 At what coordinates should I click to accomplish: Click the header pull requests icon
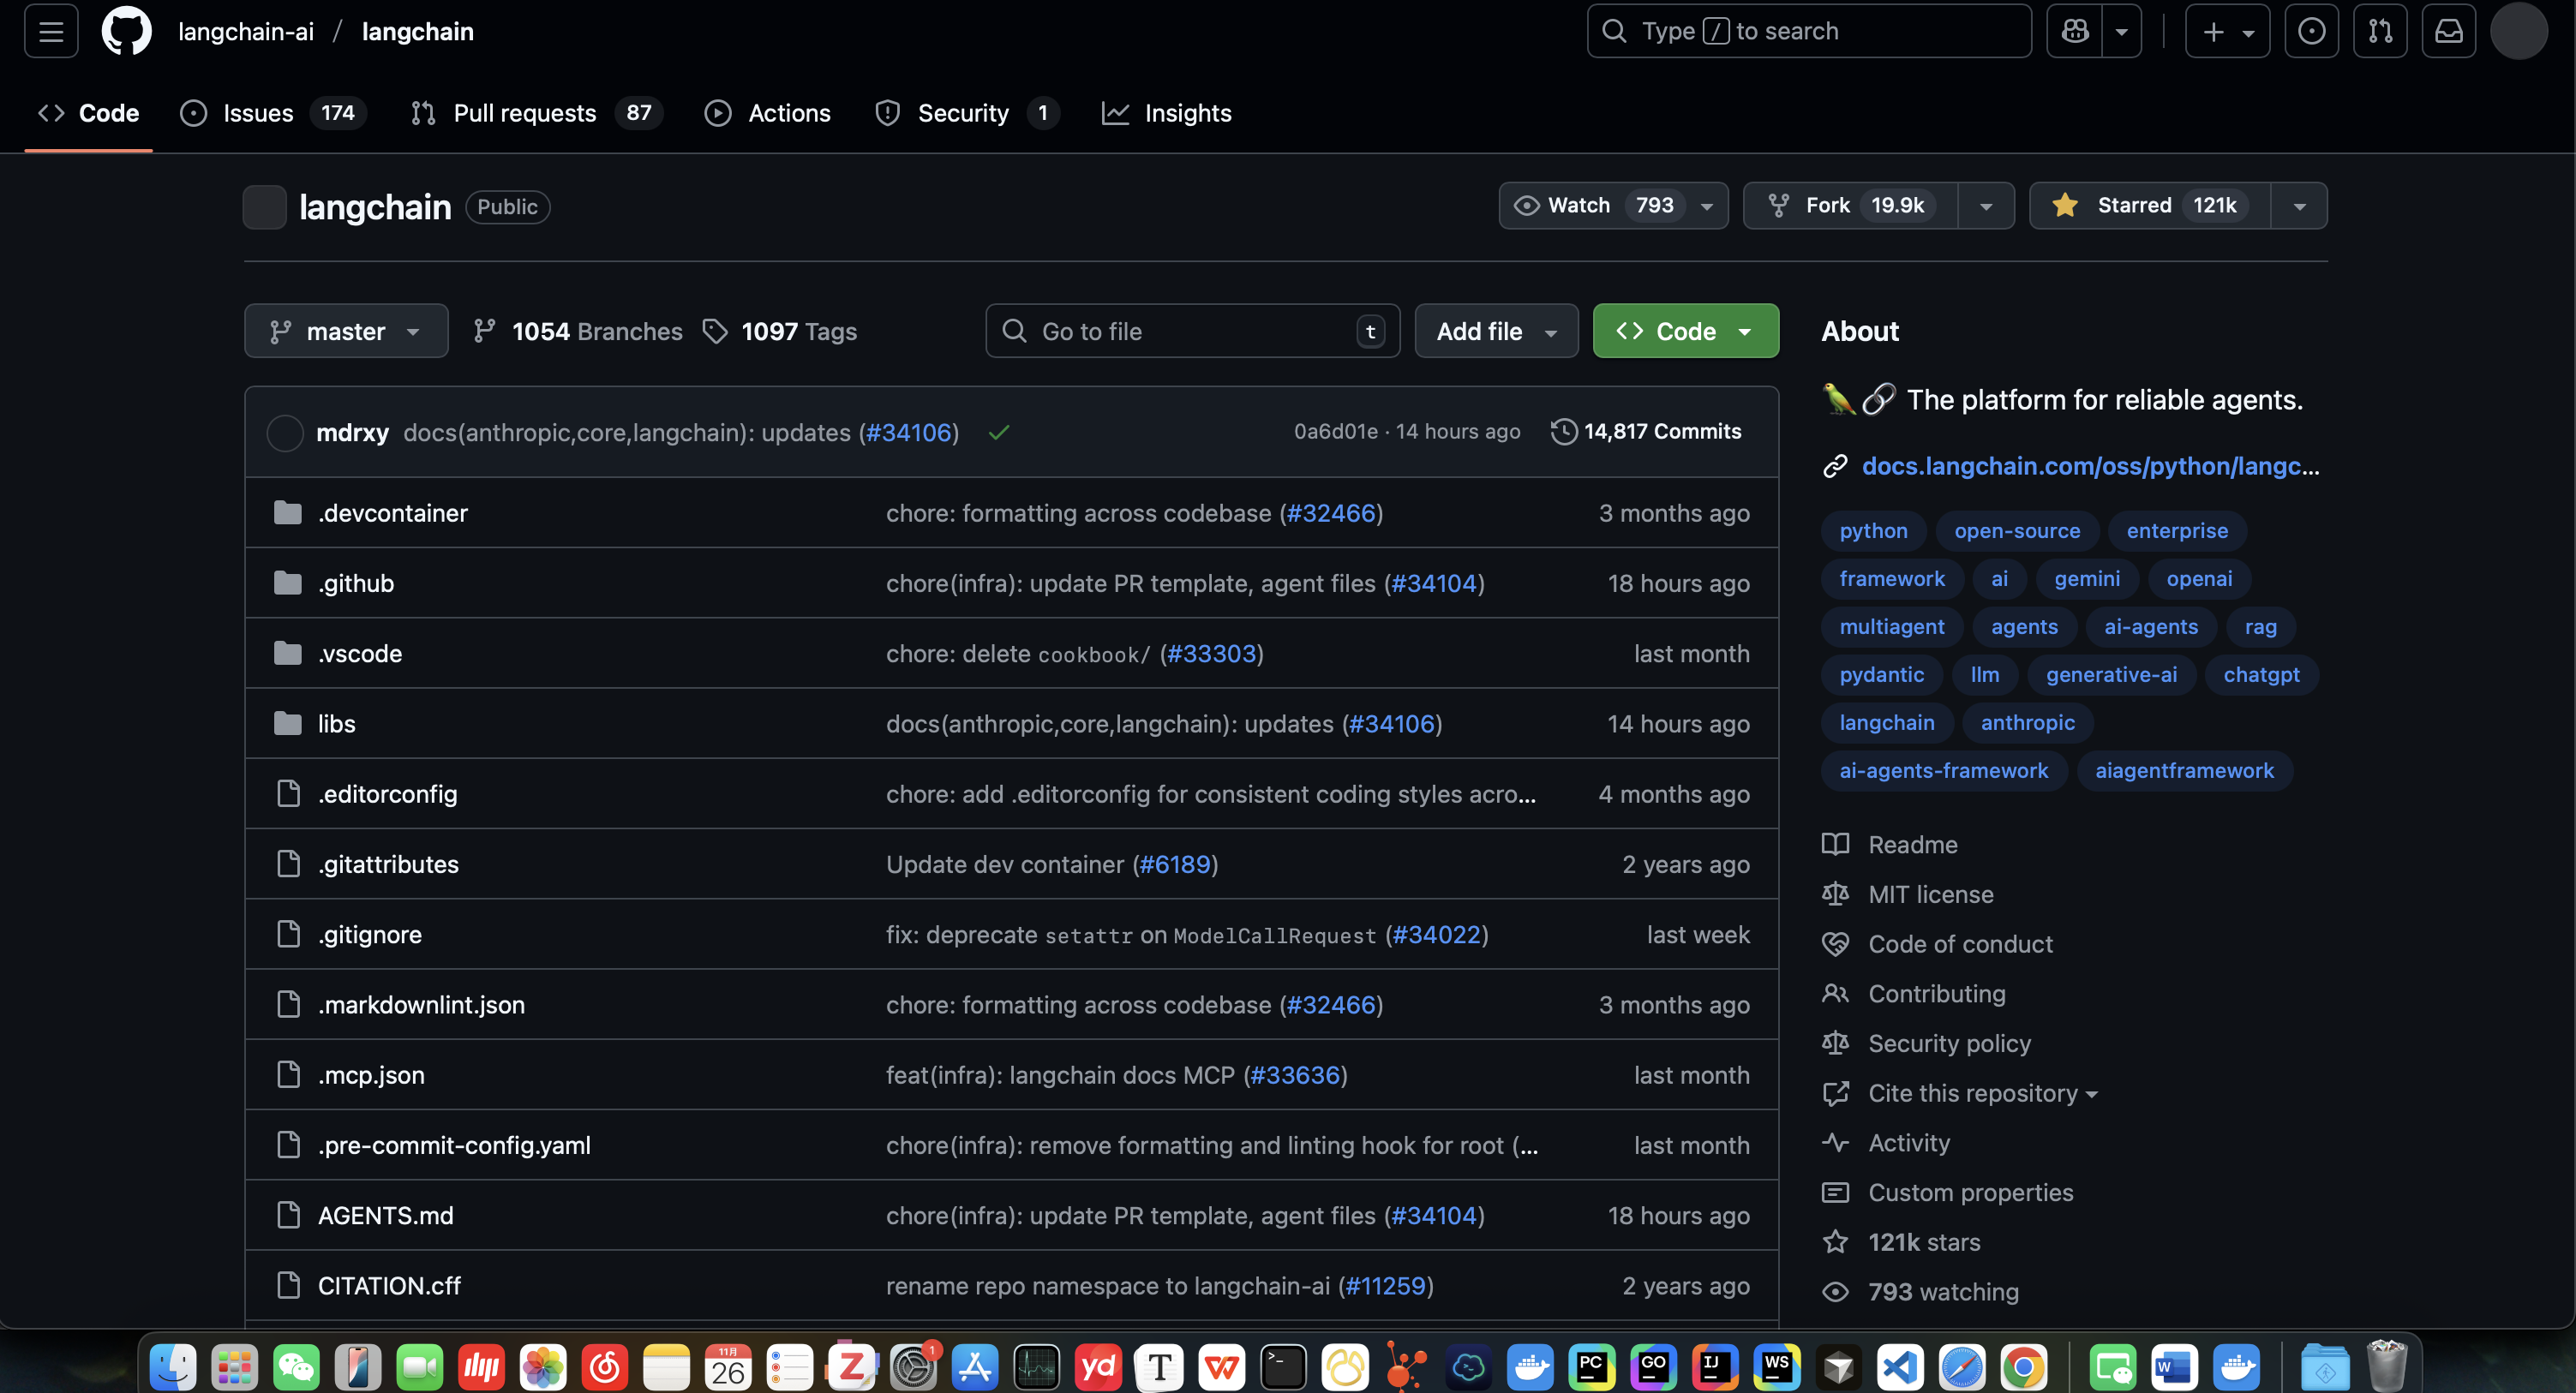click(2380, 31)
